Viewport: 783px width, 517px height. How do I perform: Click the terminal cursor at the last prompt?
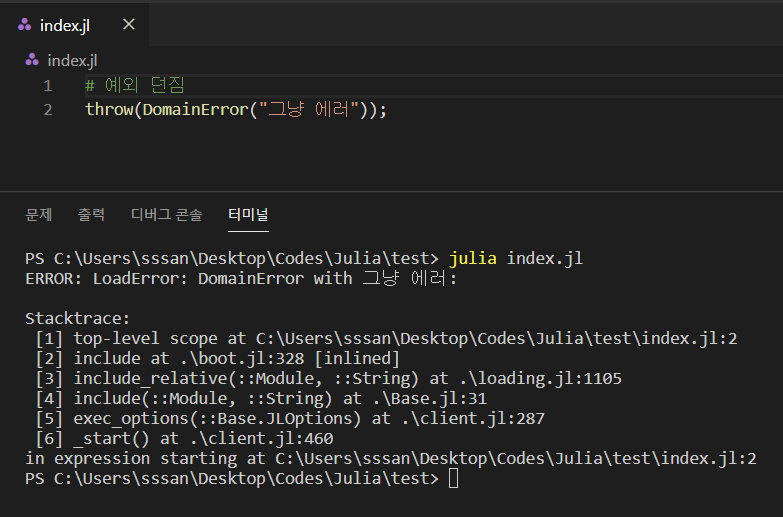coord(453,479)
